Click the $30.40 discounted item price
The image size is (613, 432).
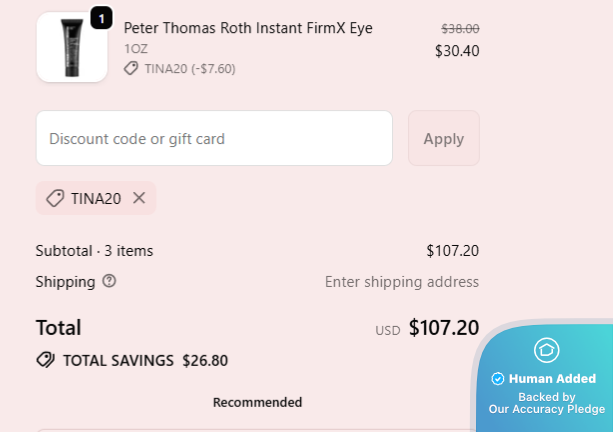click(x=457, y=50)
